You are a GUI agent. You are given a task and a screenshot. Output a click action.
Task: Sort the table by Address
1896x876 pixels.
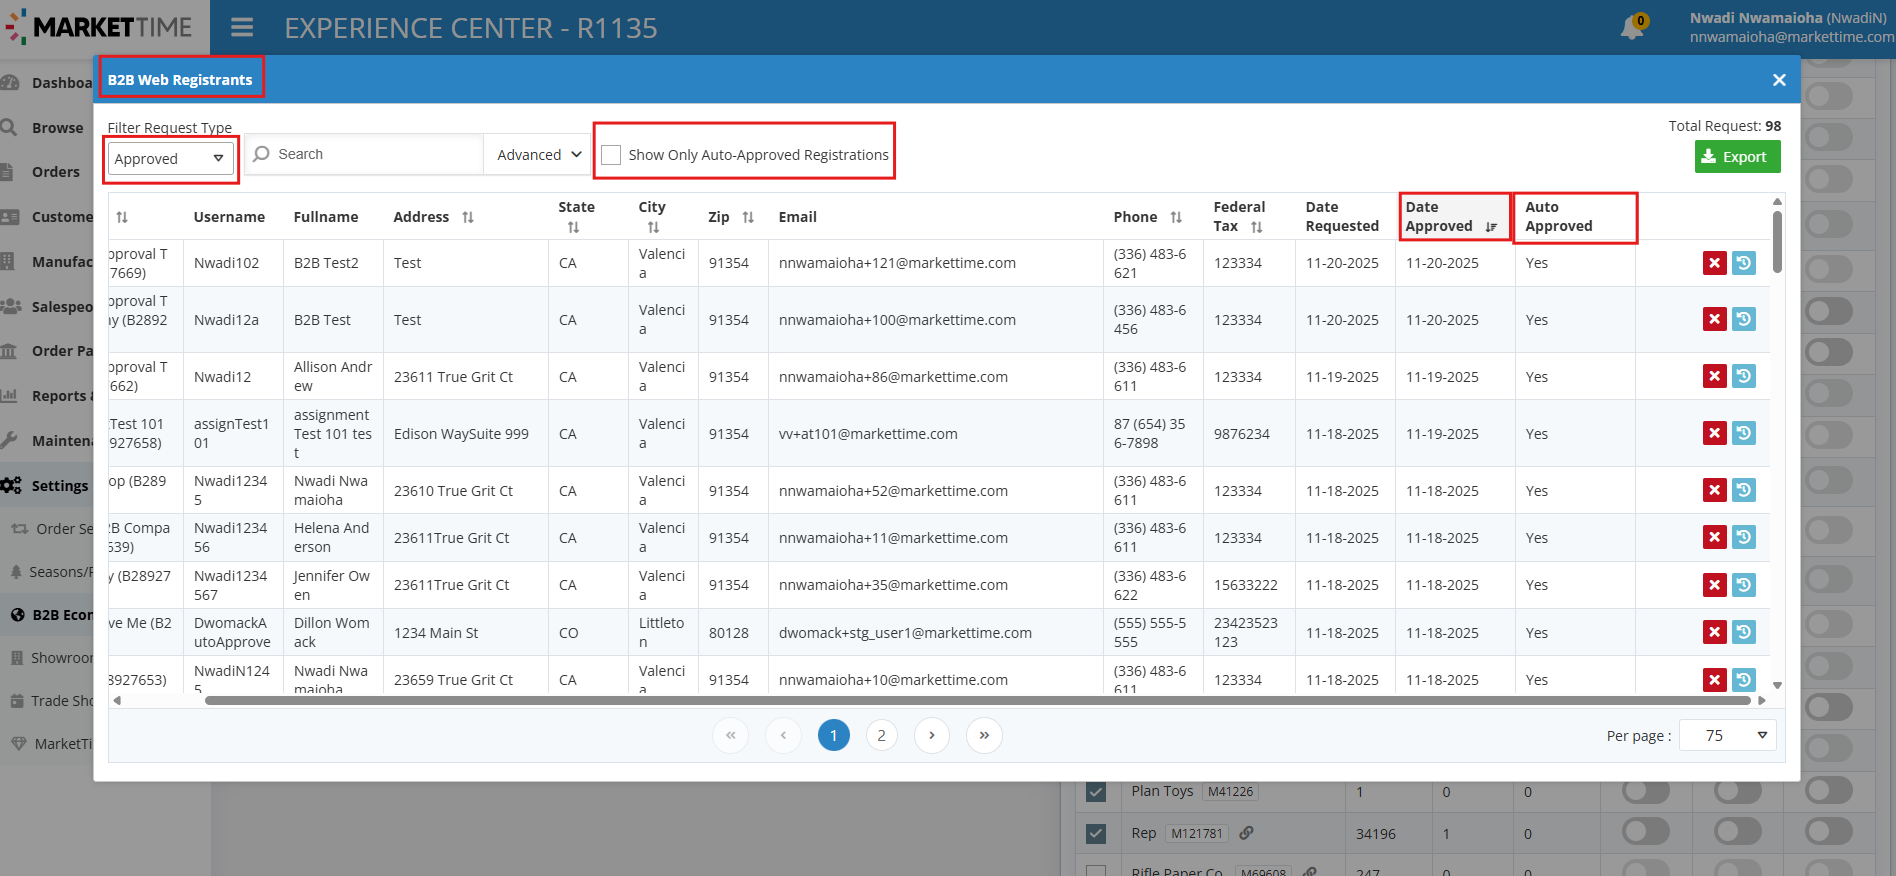(x=468, y=217)
